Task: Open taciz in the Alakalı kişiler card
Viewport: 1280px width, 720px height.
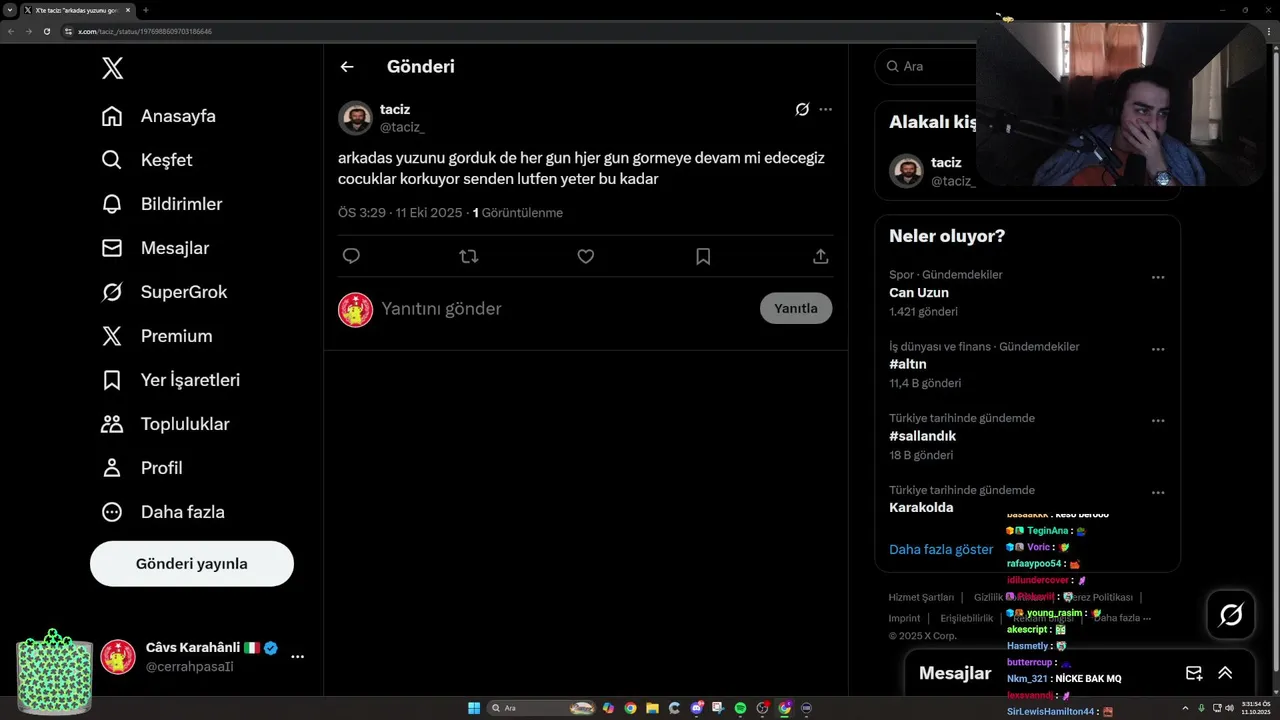Action: tap(946, 162)
